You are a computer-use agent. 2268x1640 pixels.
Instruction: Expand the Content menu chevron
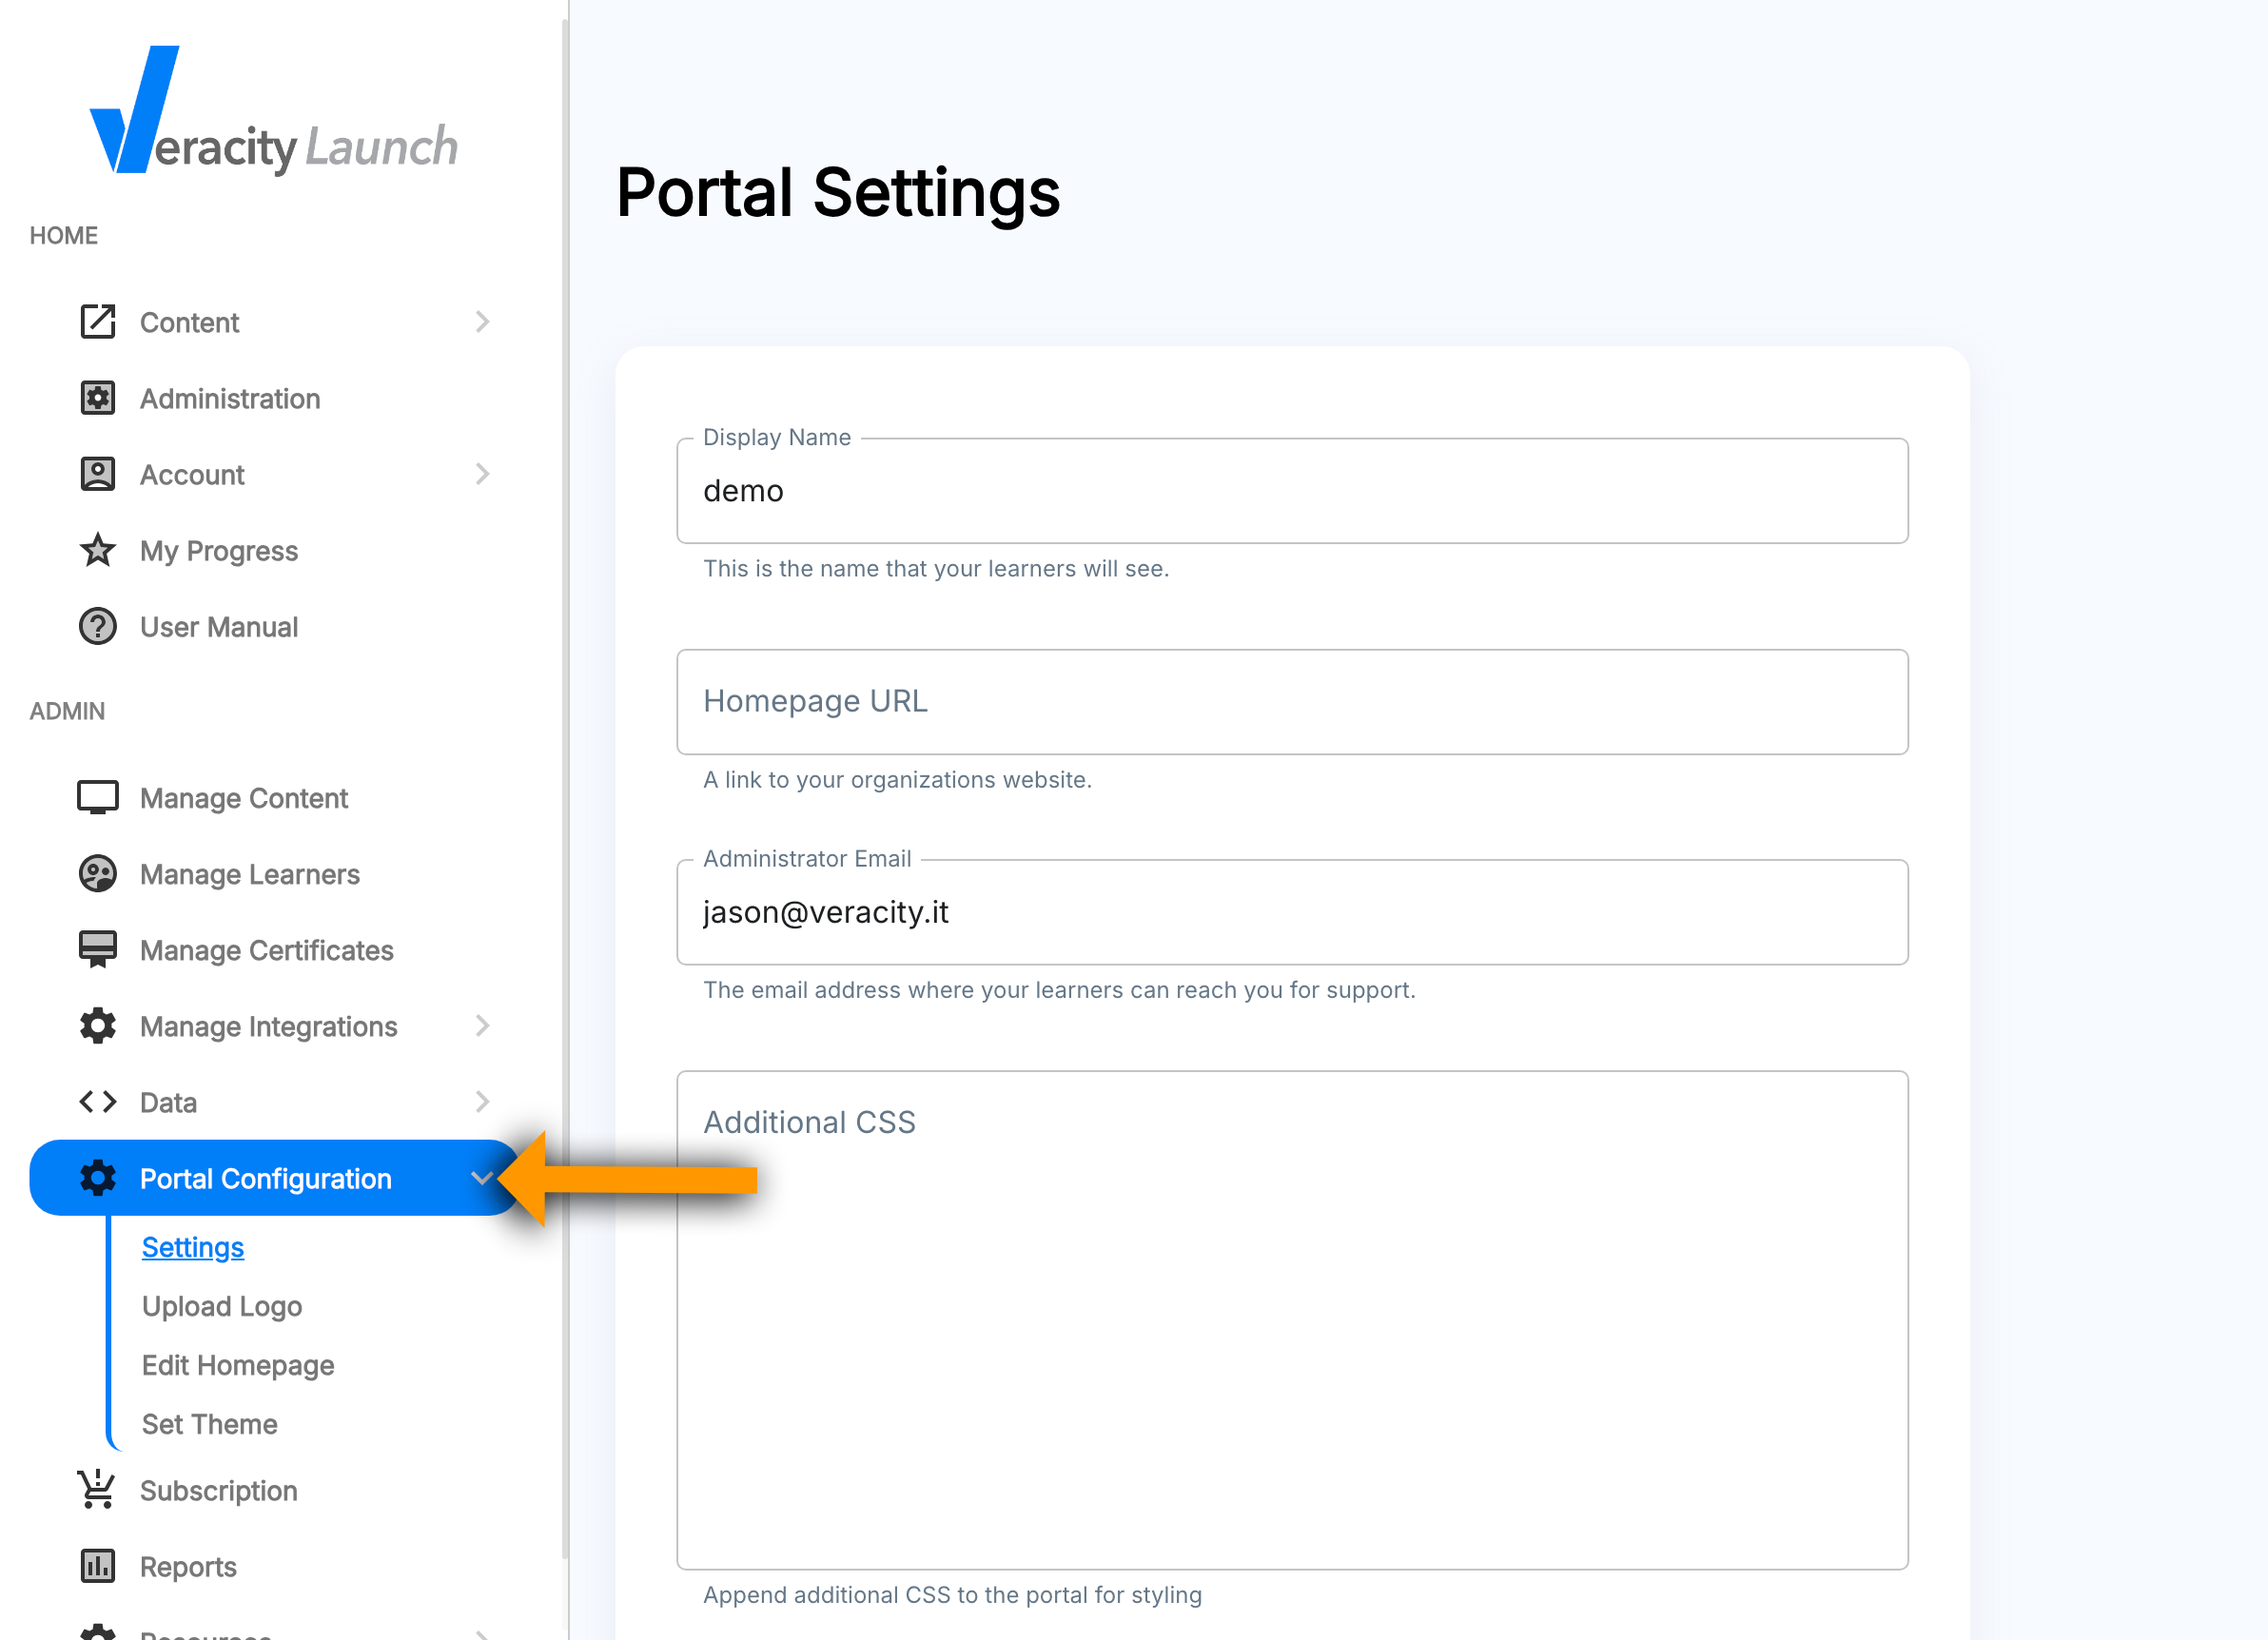[x=482, y=322]
